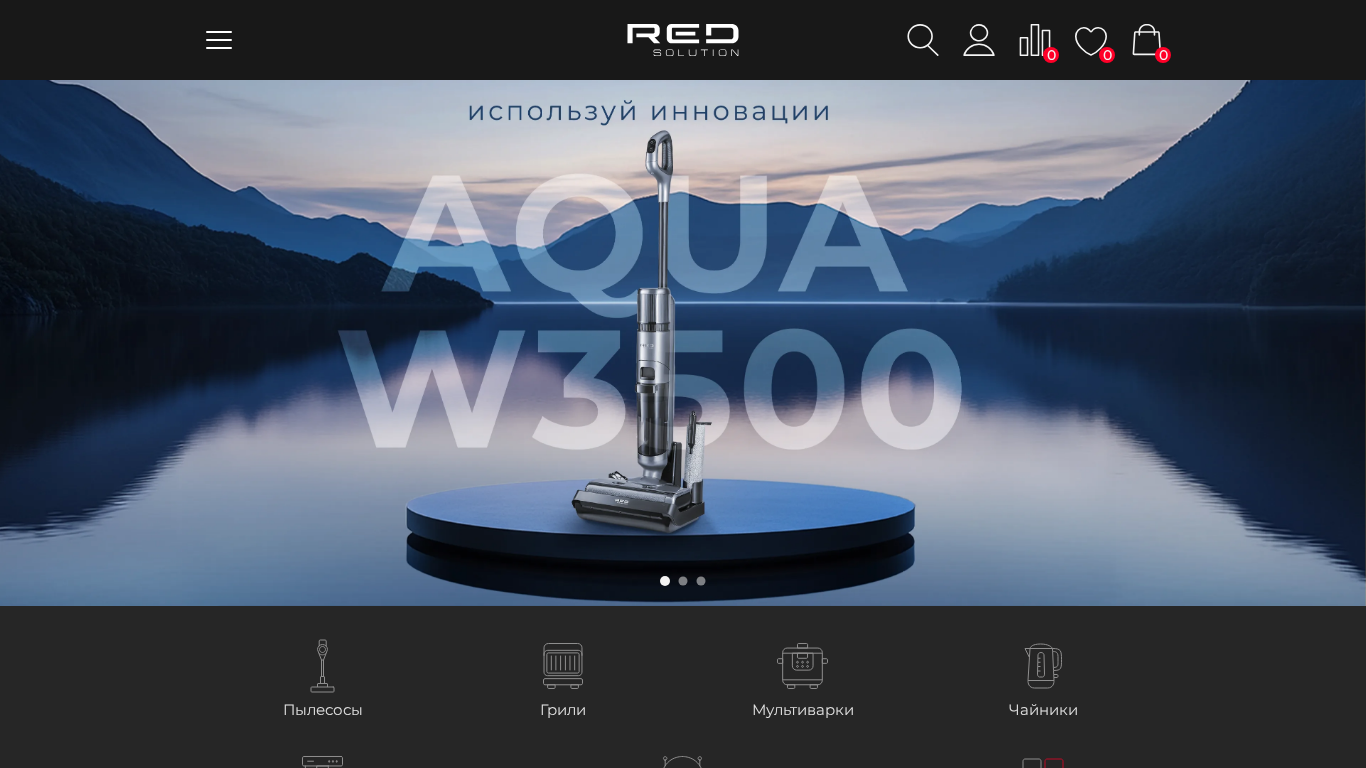The height and width of the screenshot is (768, 1366).
Task: Open the site search
Action: tap(922, 40)
